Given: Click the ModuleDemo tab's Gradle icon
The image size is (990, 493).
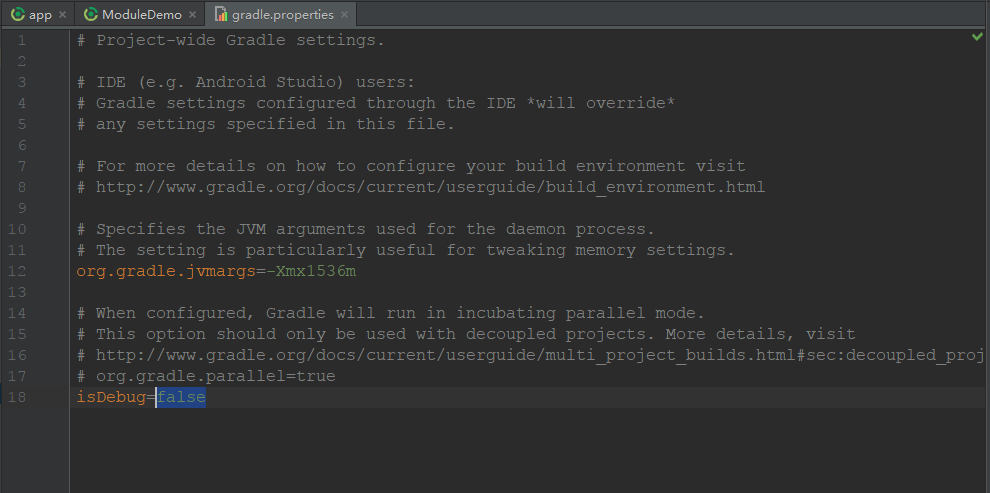Looking at the screenshot, I should click(91, 14).
